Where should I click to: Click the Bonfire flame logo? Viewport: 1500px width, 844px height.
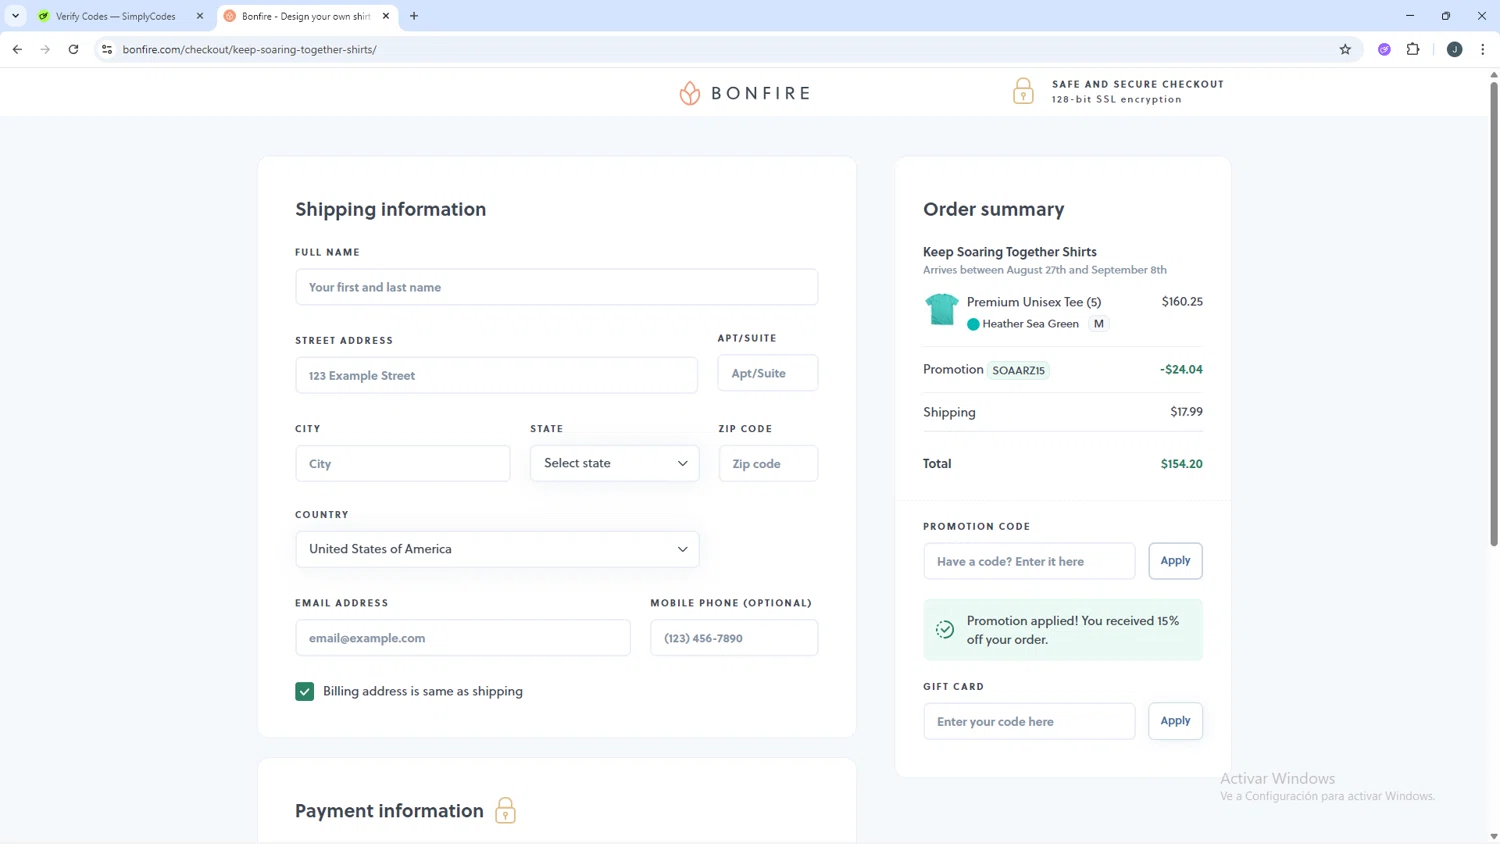689,93
